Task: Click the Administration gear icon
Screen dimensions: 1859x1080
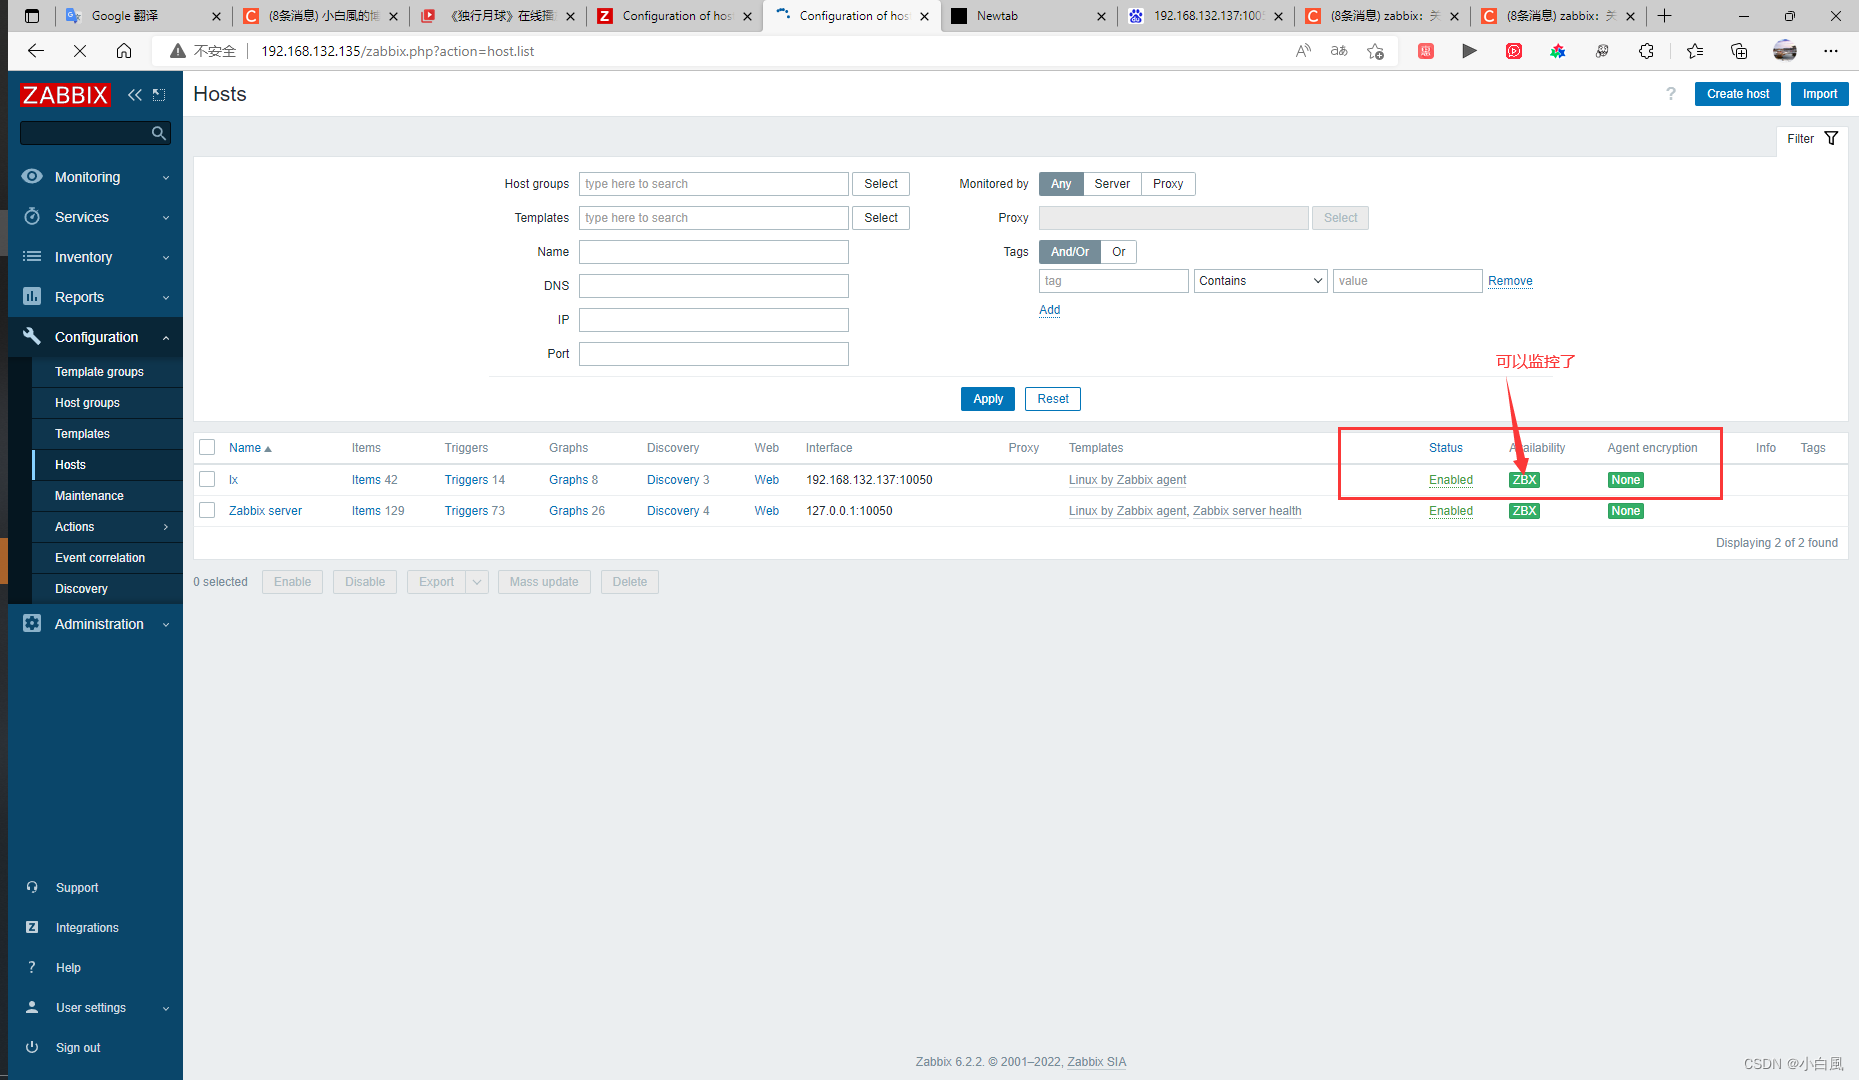Action: click(x=32, y=623)
